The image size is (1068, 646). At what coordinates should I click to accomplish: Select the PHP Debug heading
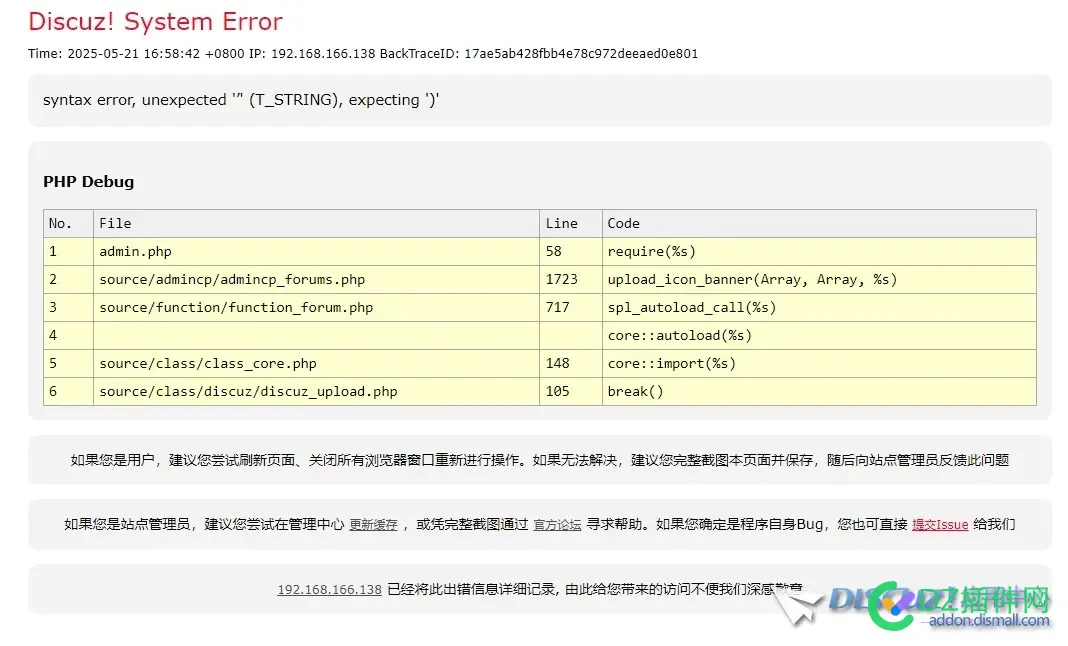coord(89,182)
